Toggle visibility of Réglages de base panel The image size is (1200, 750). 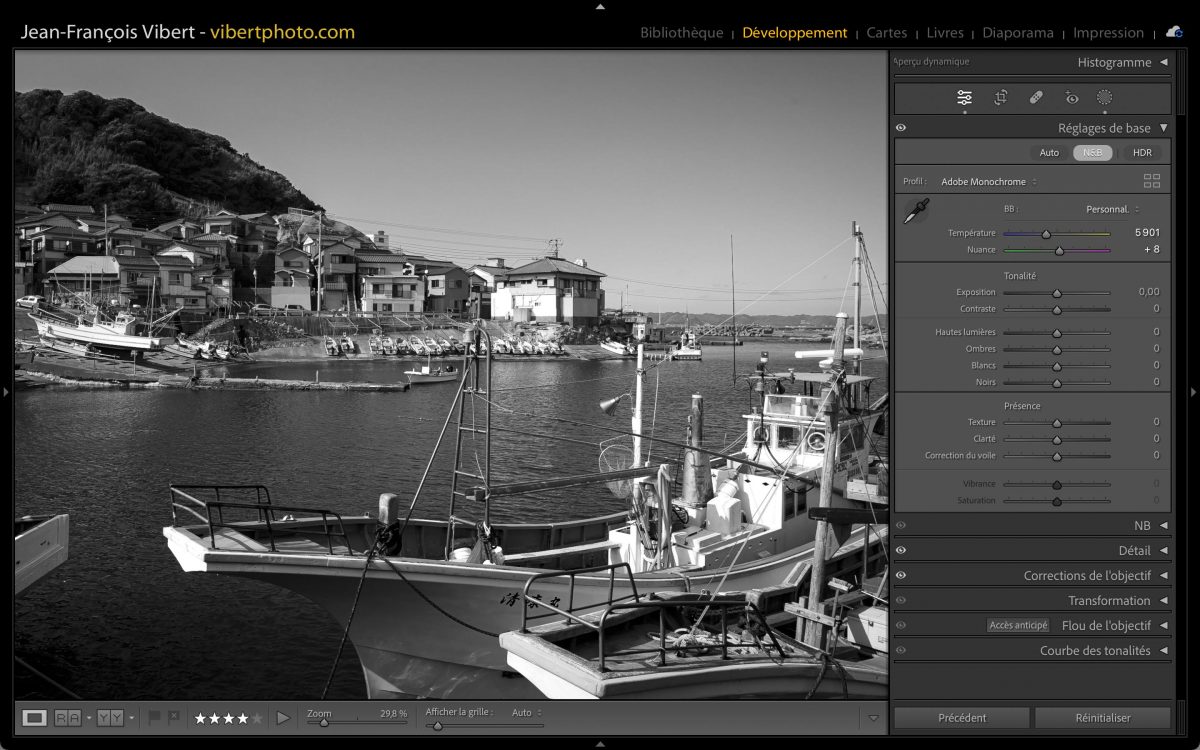coord(901,128)
